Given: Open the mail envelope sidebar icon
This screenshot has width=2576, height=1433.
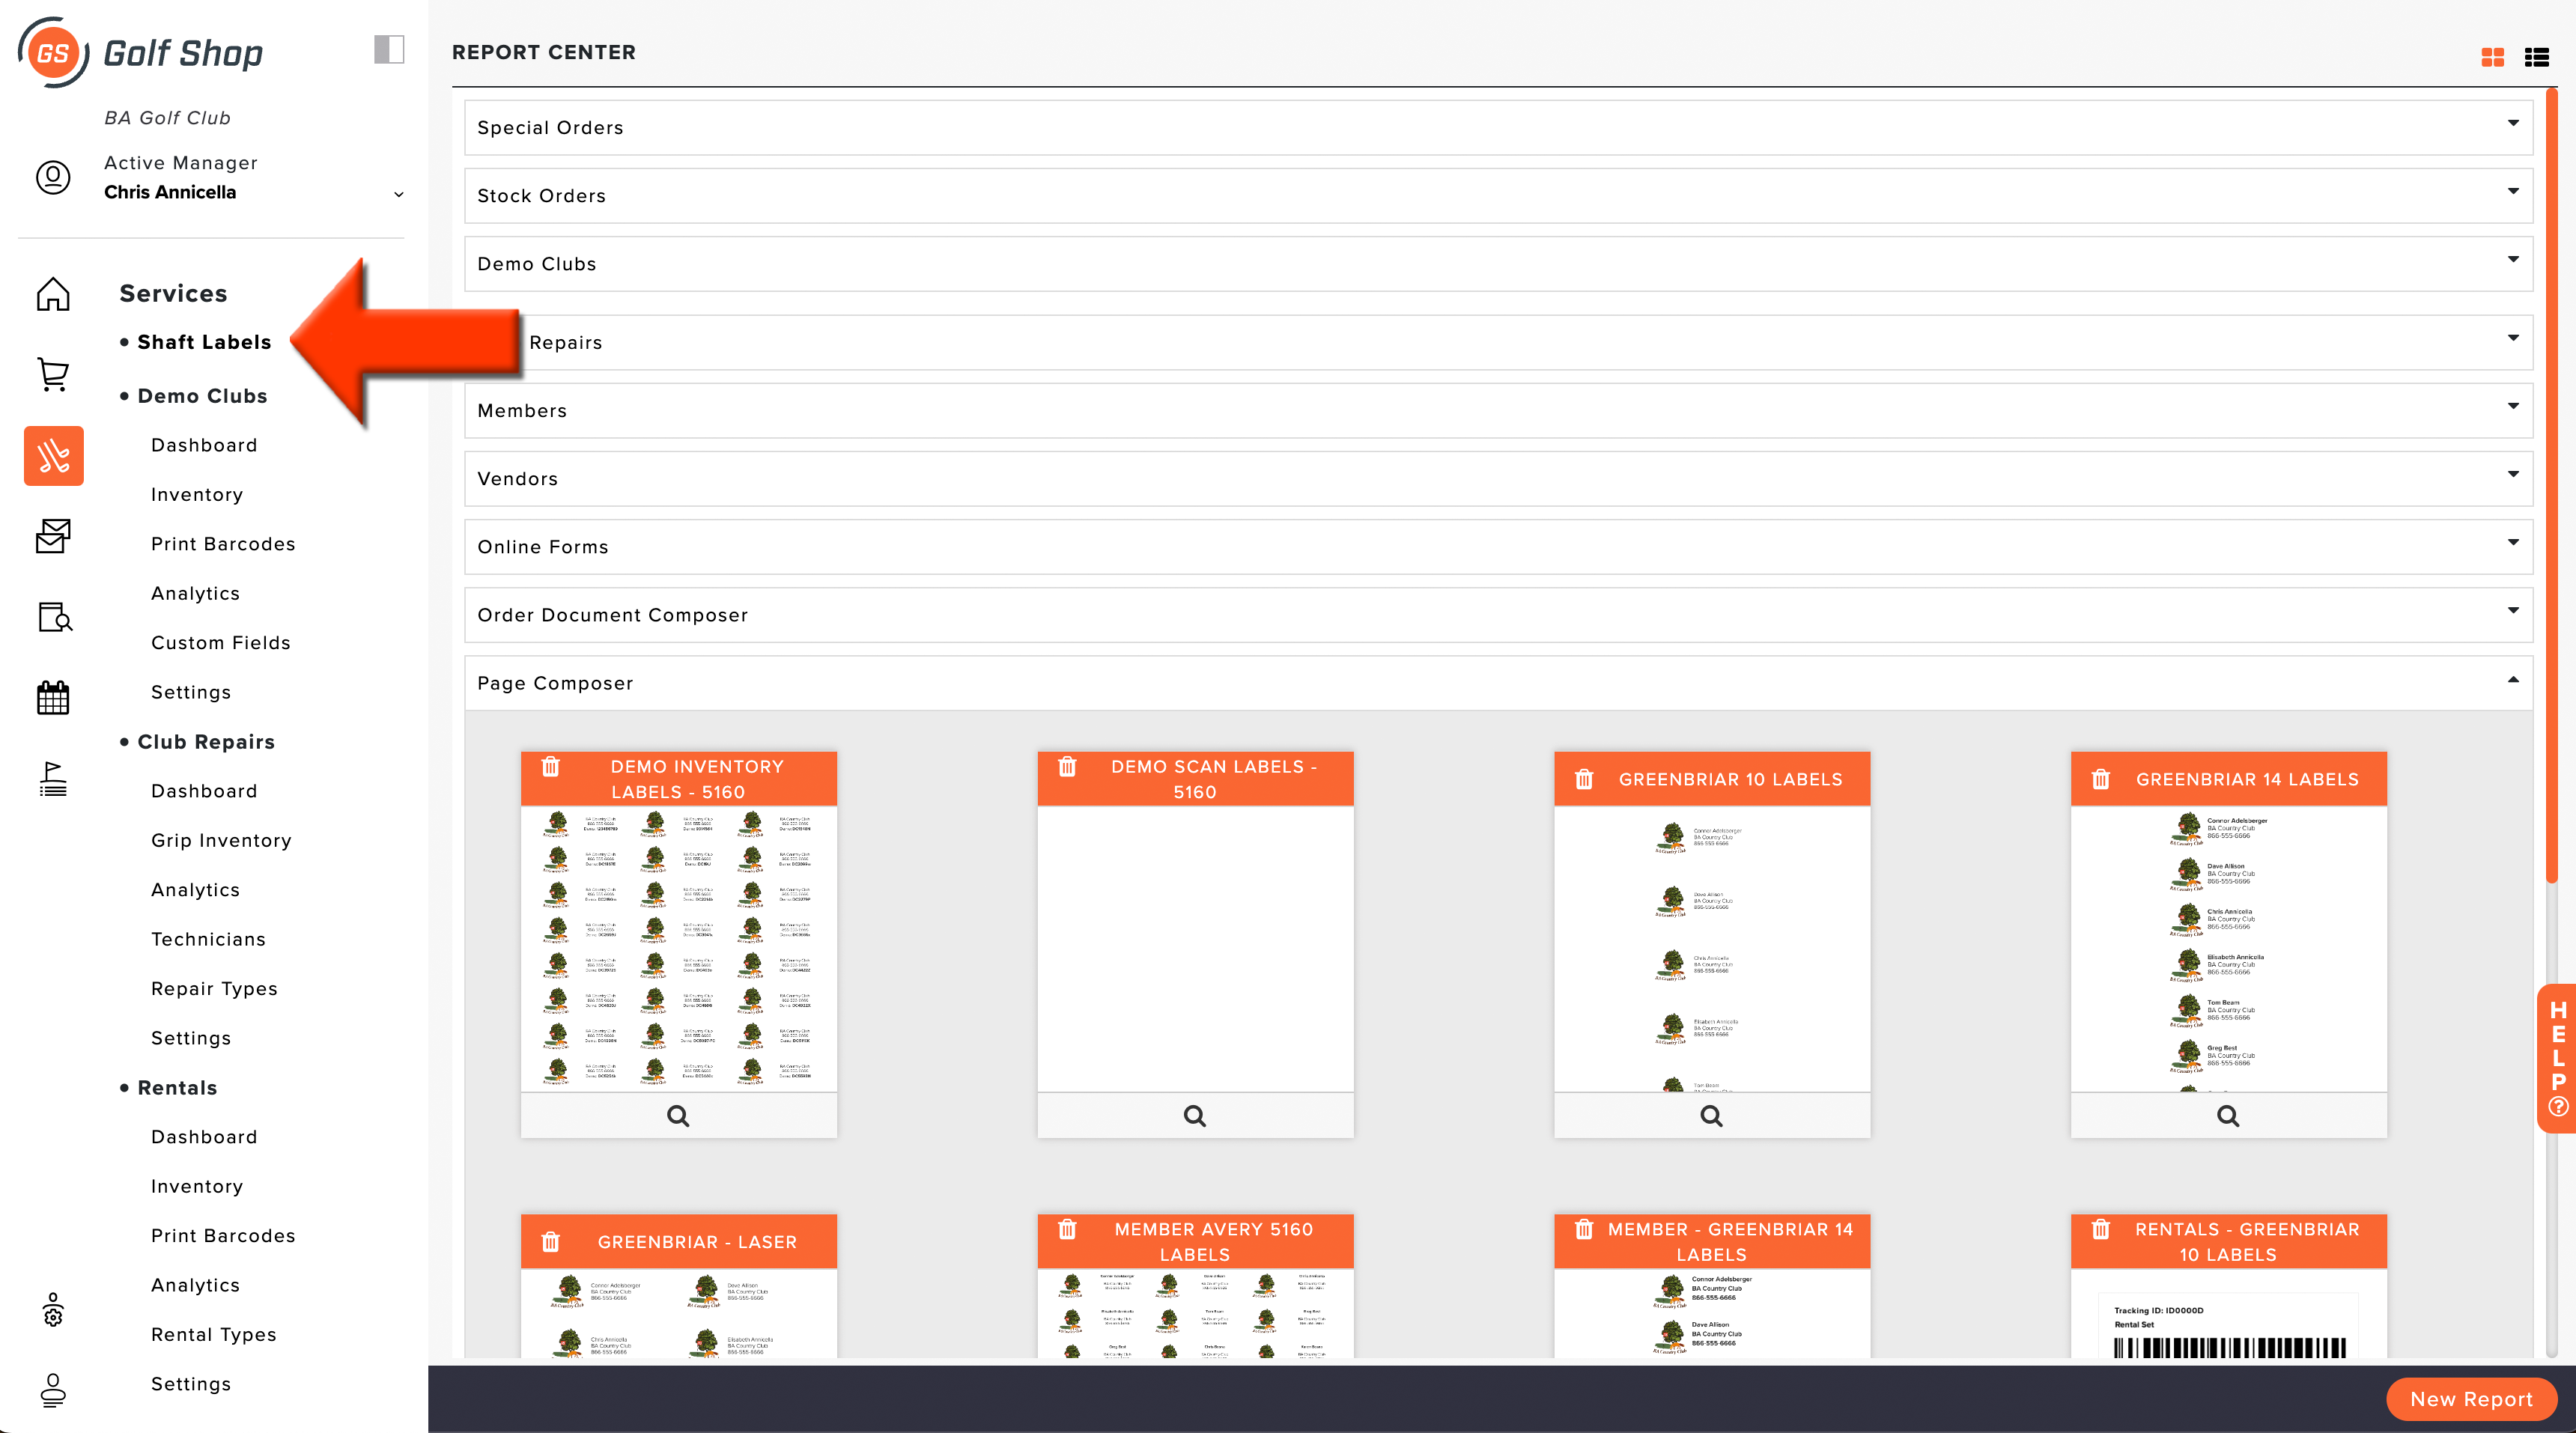Looking at the screenshot, I should [x=53, y=537].
